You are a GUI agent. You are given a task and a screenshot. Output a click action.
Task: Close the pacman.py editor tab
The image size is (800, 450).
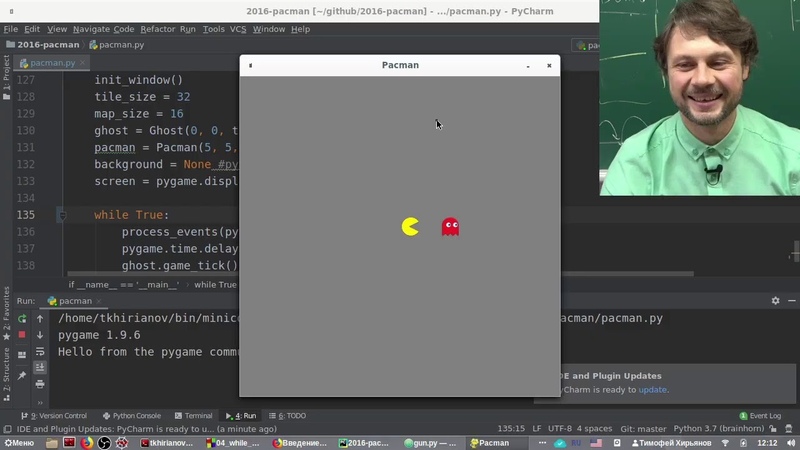(x=83, y=63)
